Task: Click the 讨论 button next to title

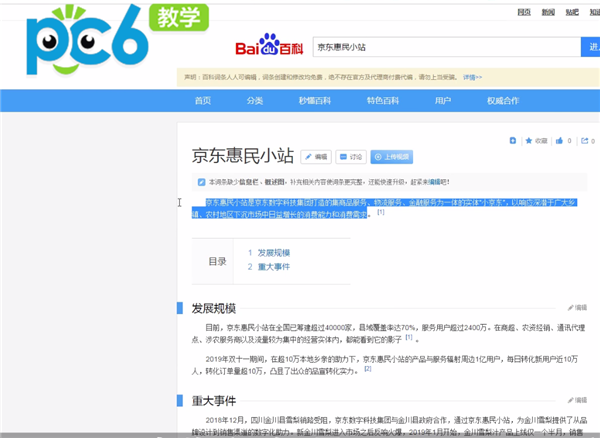Action: 351,157
